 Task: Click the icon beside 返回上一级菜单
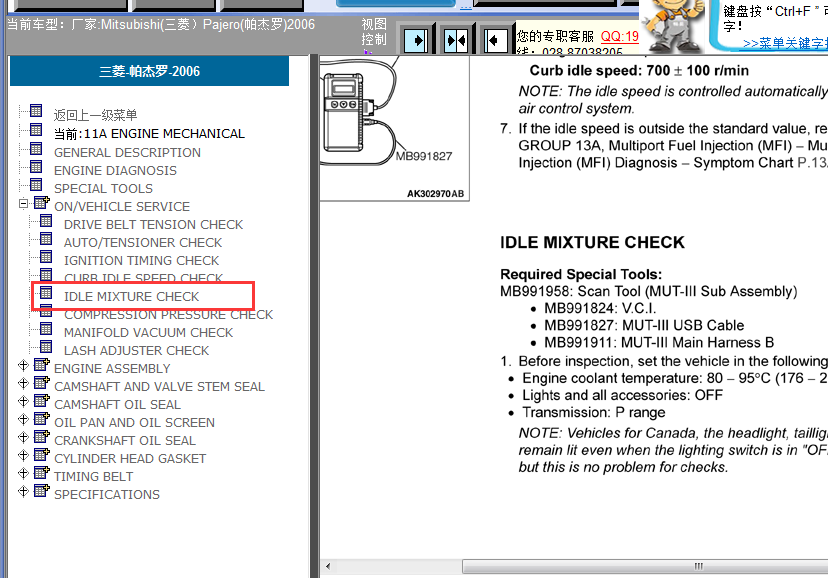pyautogui.click(x=36, y=111)
